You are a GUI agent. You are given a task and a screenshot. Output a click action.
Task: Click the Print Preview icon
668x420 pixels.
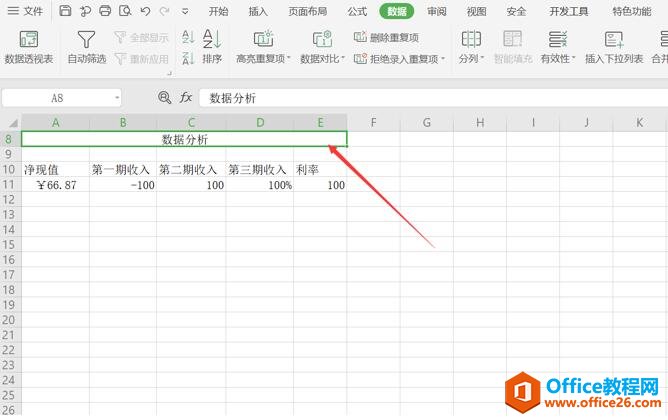125,11
